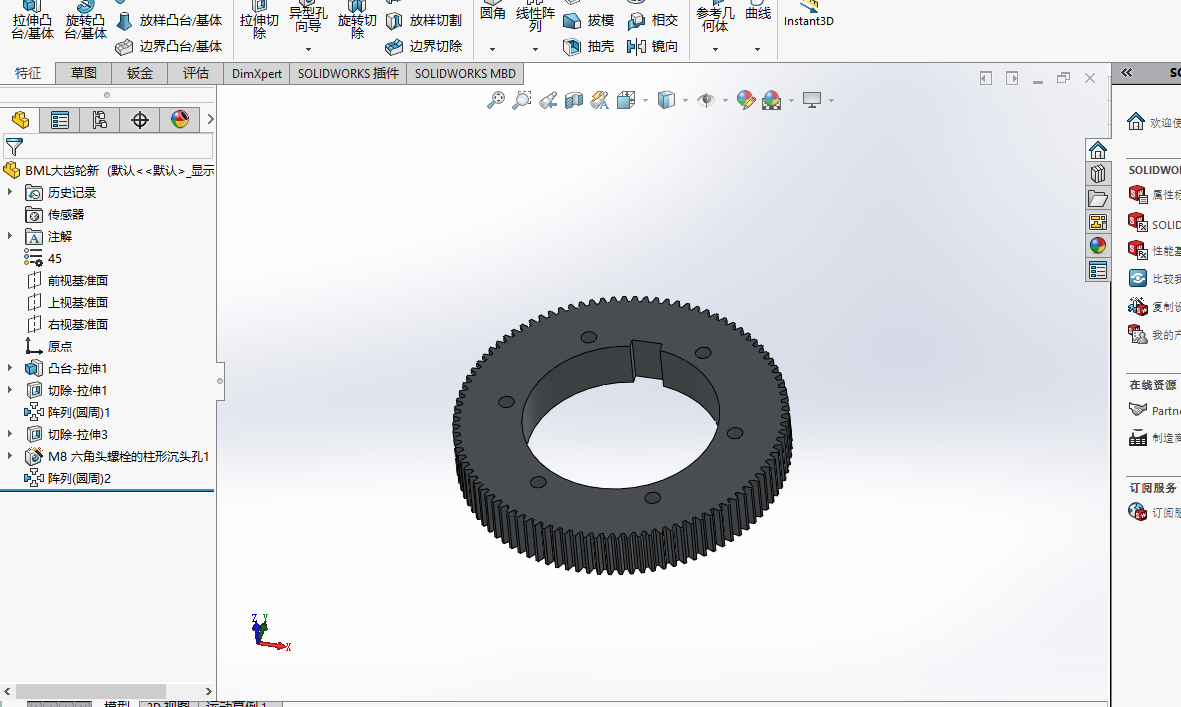The width and height of the screenshot is (1181, 707).
Task: Switch to the 钣金 sheet metal tab
Action: click(x=139, y=73)
